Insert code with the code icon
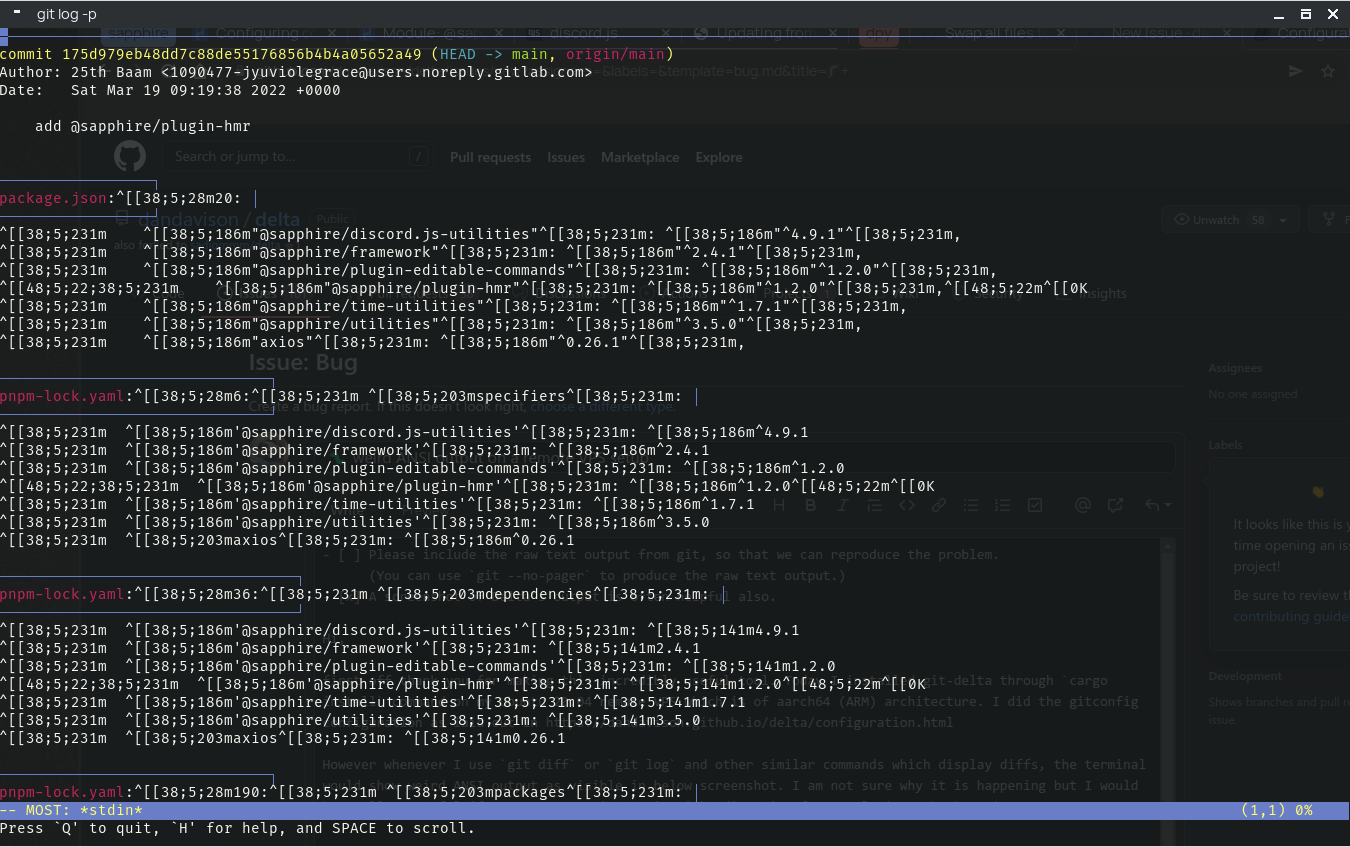This screenshot has width=1350, height=847. click(x=906, y=505)
